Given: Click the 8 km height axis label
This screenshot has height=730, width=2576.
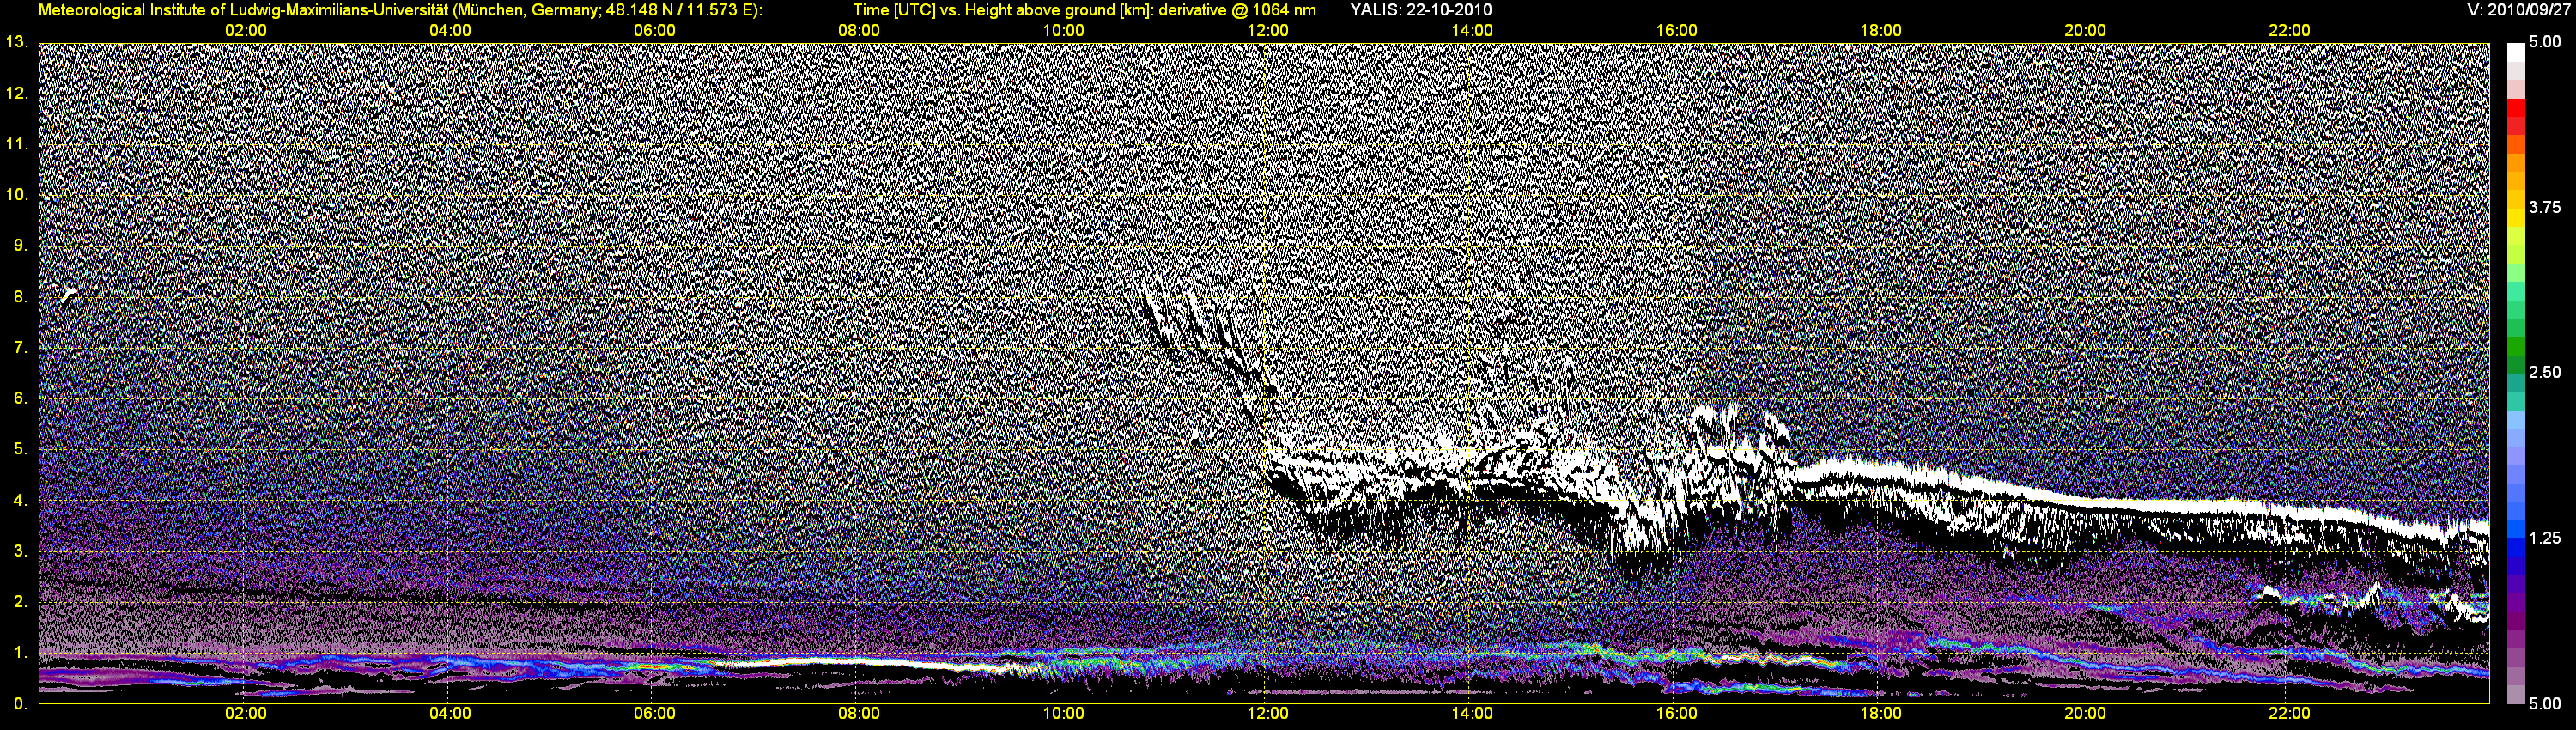Looking at the screenshot, I should pos(21,297).
